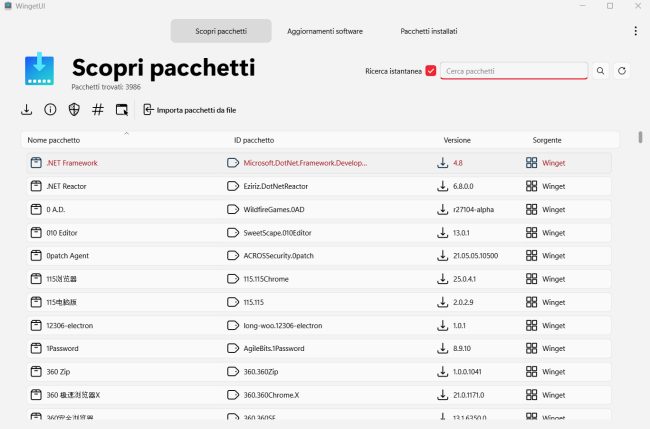The image size is (650, 429).
Task: Click the package box icon for .NET Framework
Action: pos(36,162)
